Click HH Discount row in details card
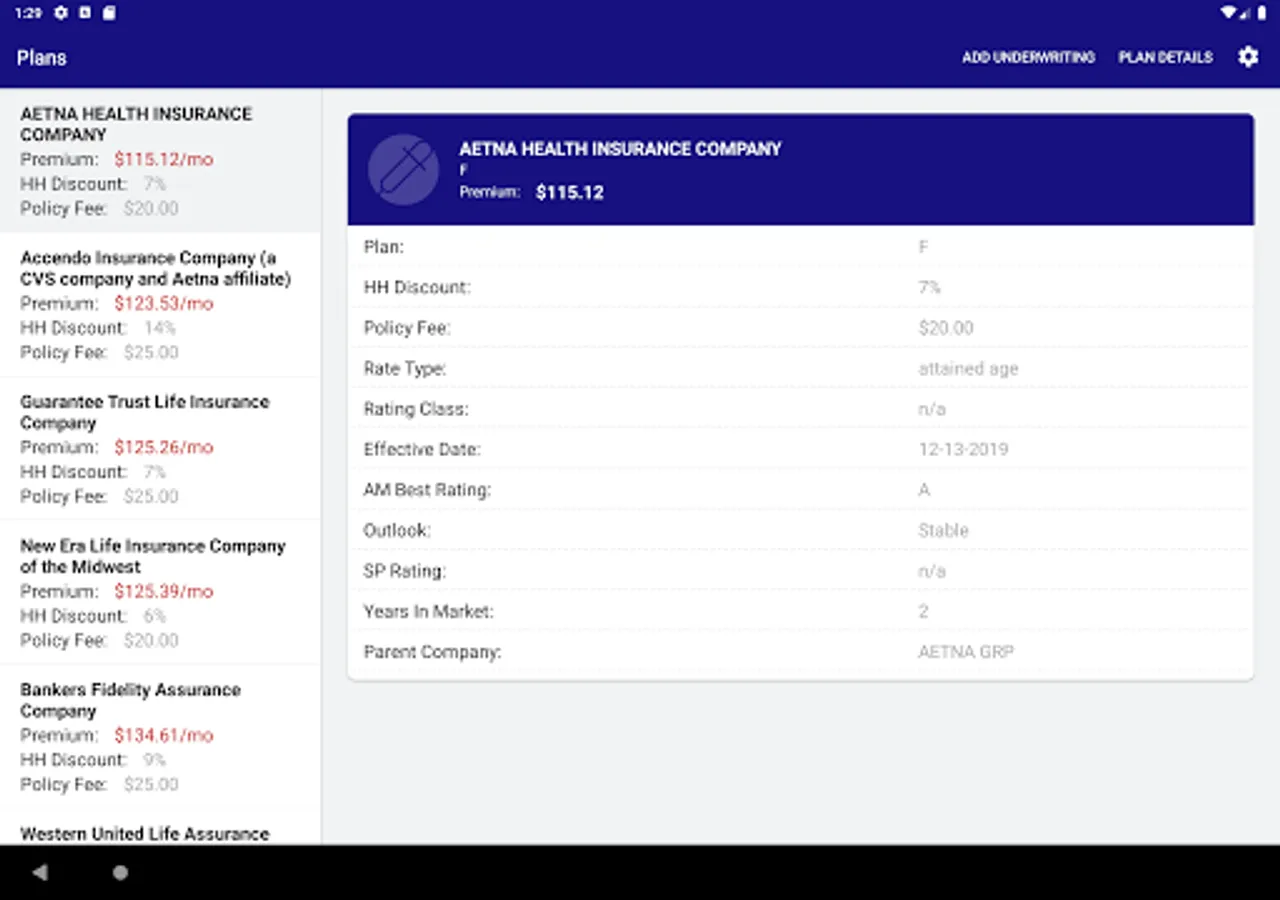This screenshot has width=1280, height=900. (800, 287)
